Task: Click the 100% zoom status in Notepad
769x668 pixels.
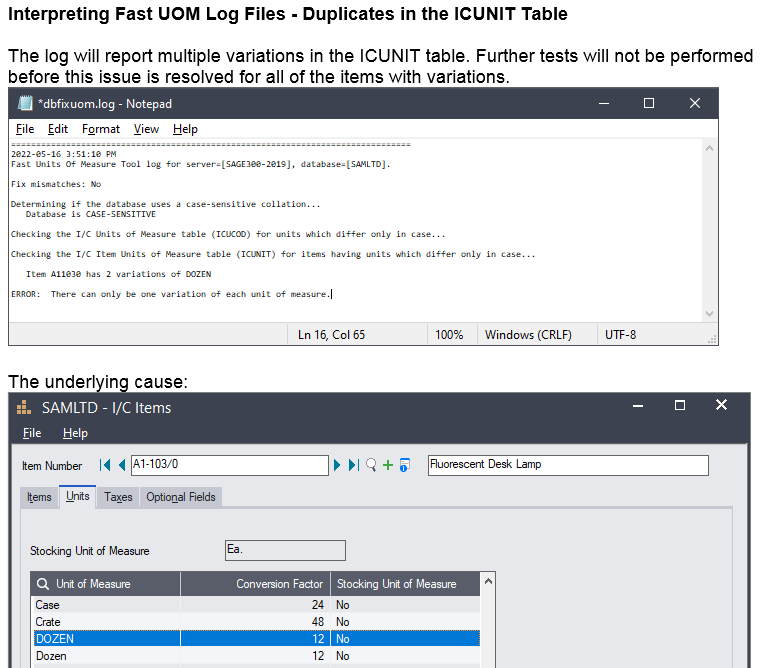Action: point(449,334)
